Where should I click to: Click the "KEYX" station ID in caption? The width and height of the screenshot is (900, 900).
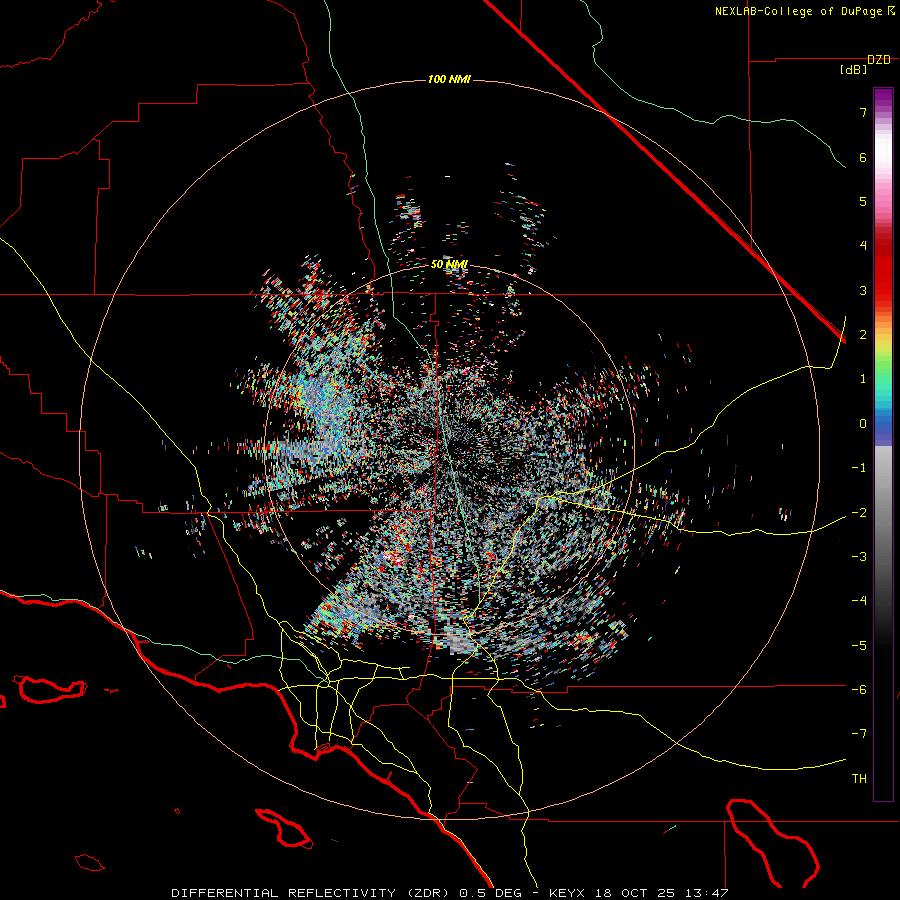point(567,893)
